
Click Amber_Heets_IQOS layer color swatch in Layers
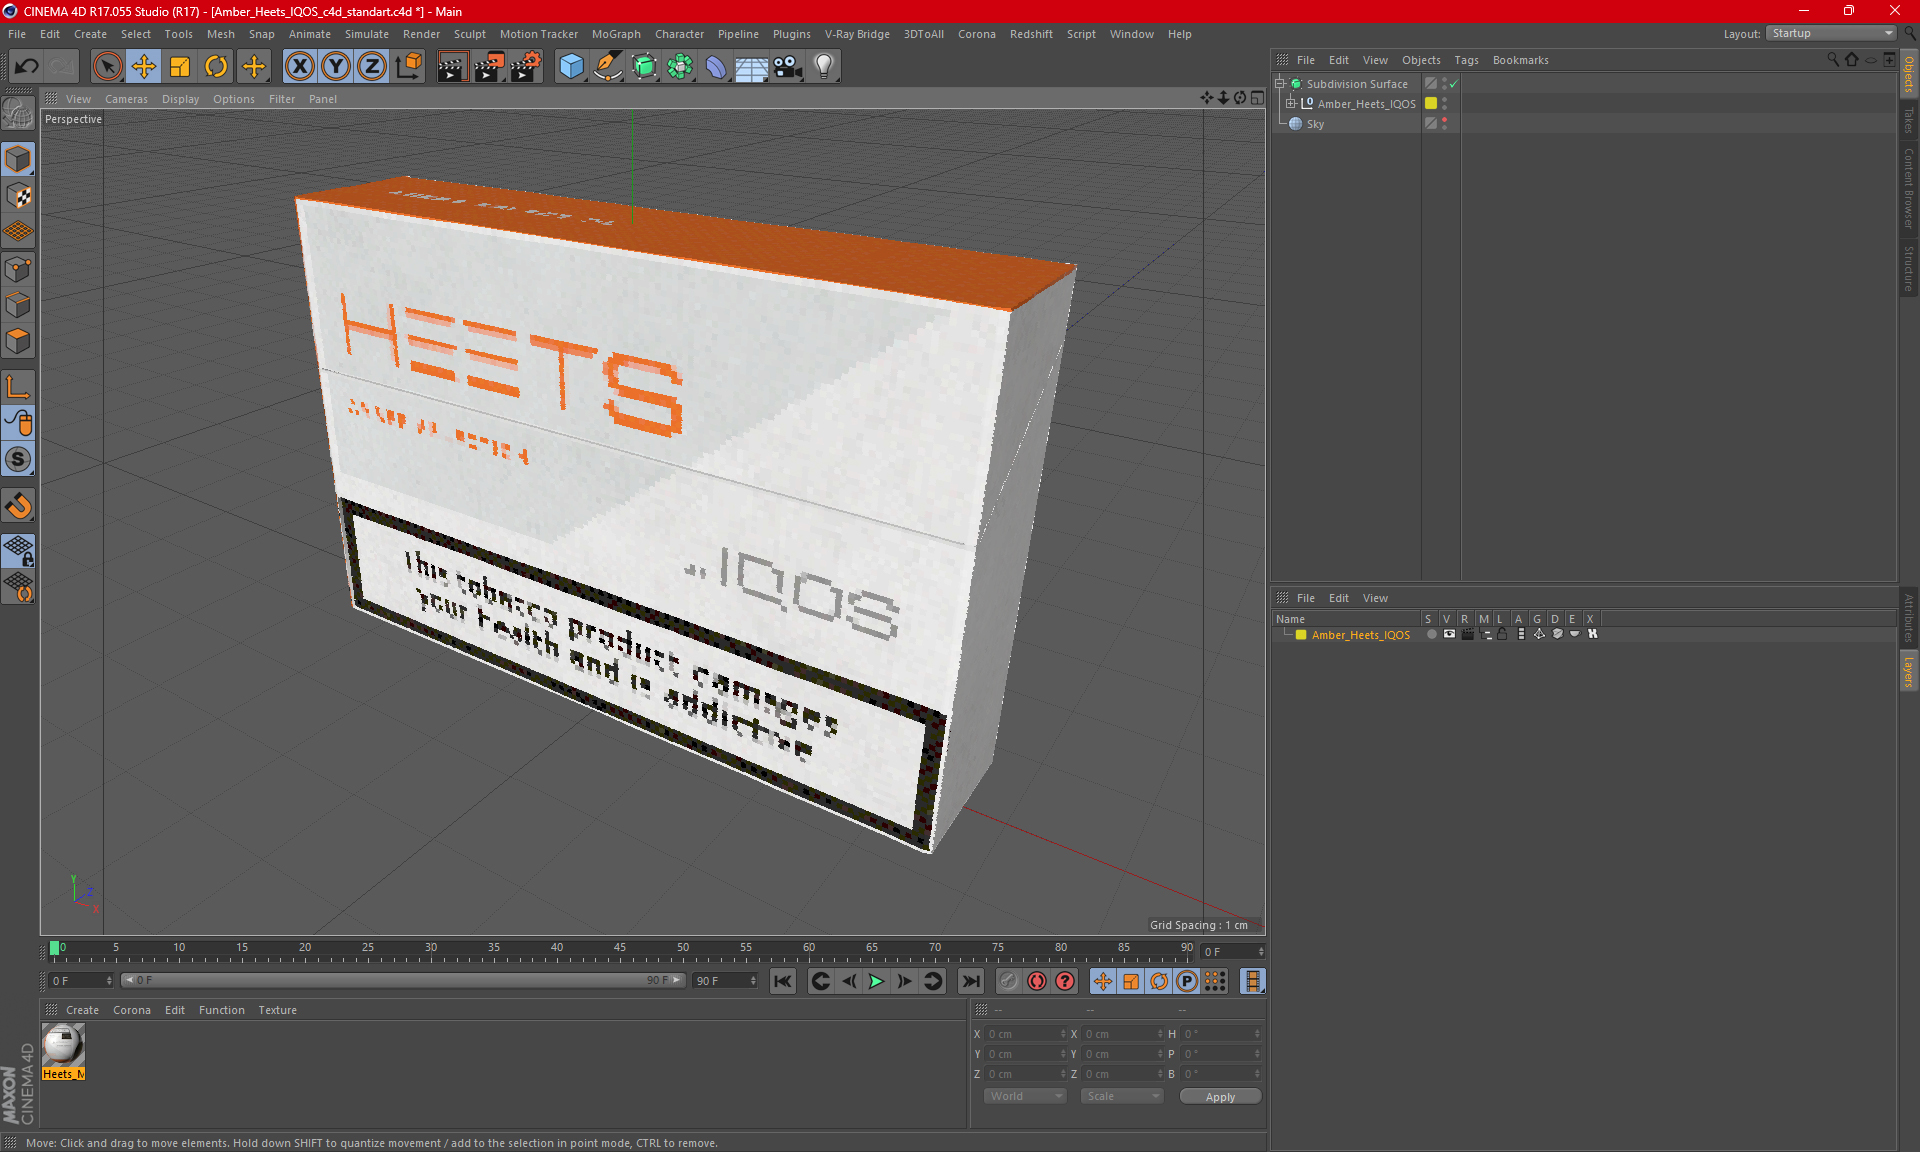tap(1301, 635)
